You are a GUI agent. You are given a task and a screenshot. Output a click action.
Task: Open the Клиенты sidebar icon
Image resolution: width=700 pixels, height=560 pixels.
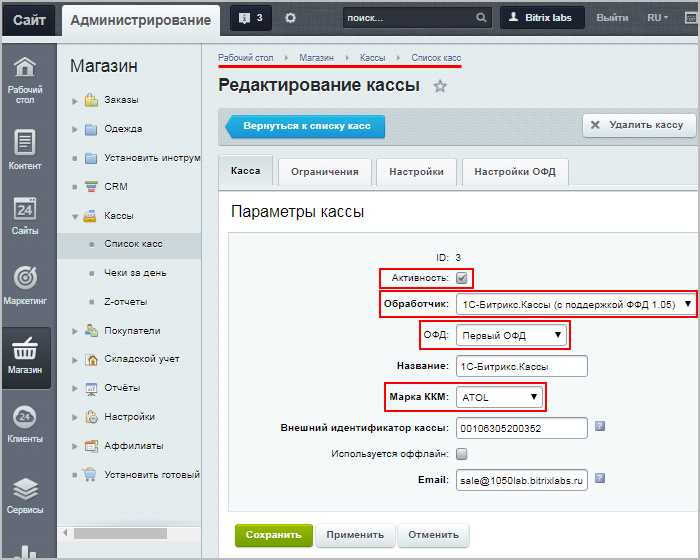pos(25,417)
